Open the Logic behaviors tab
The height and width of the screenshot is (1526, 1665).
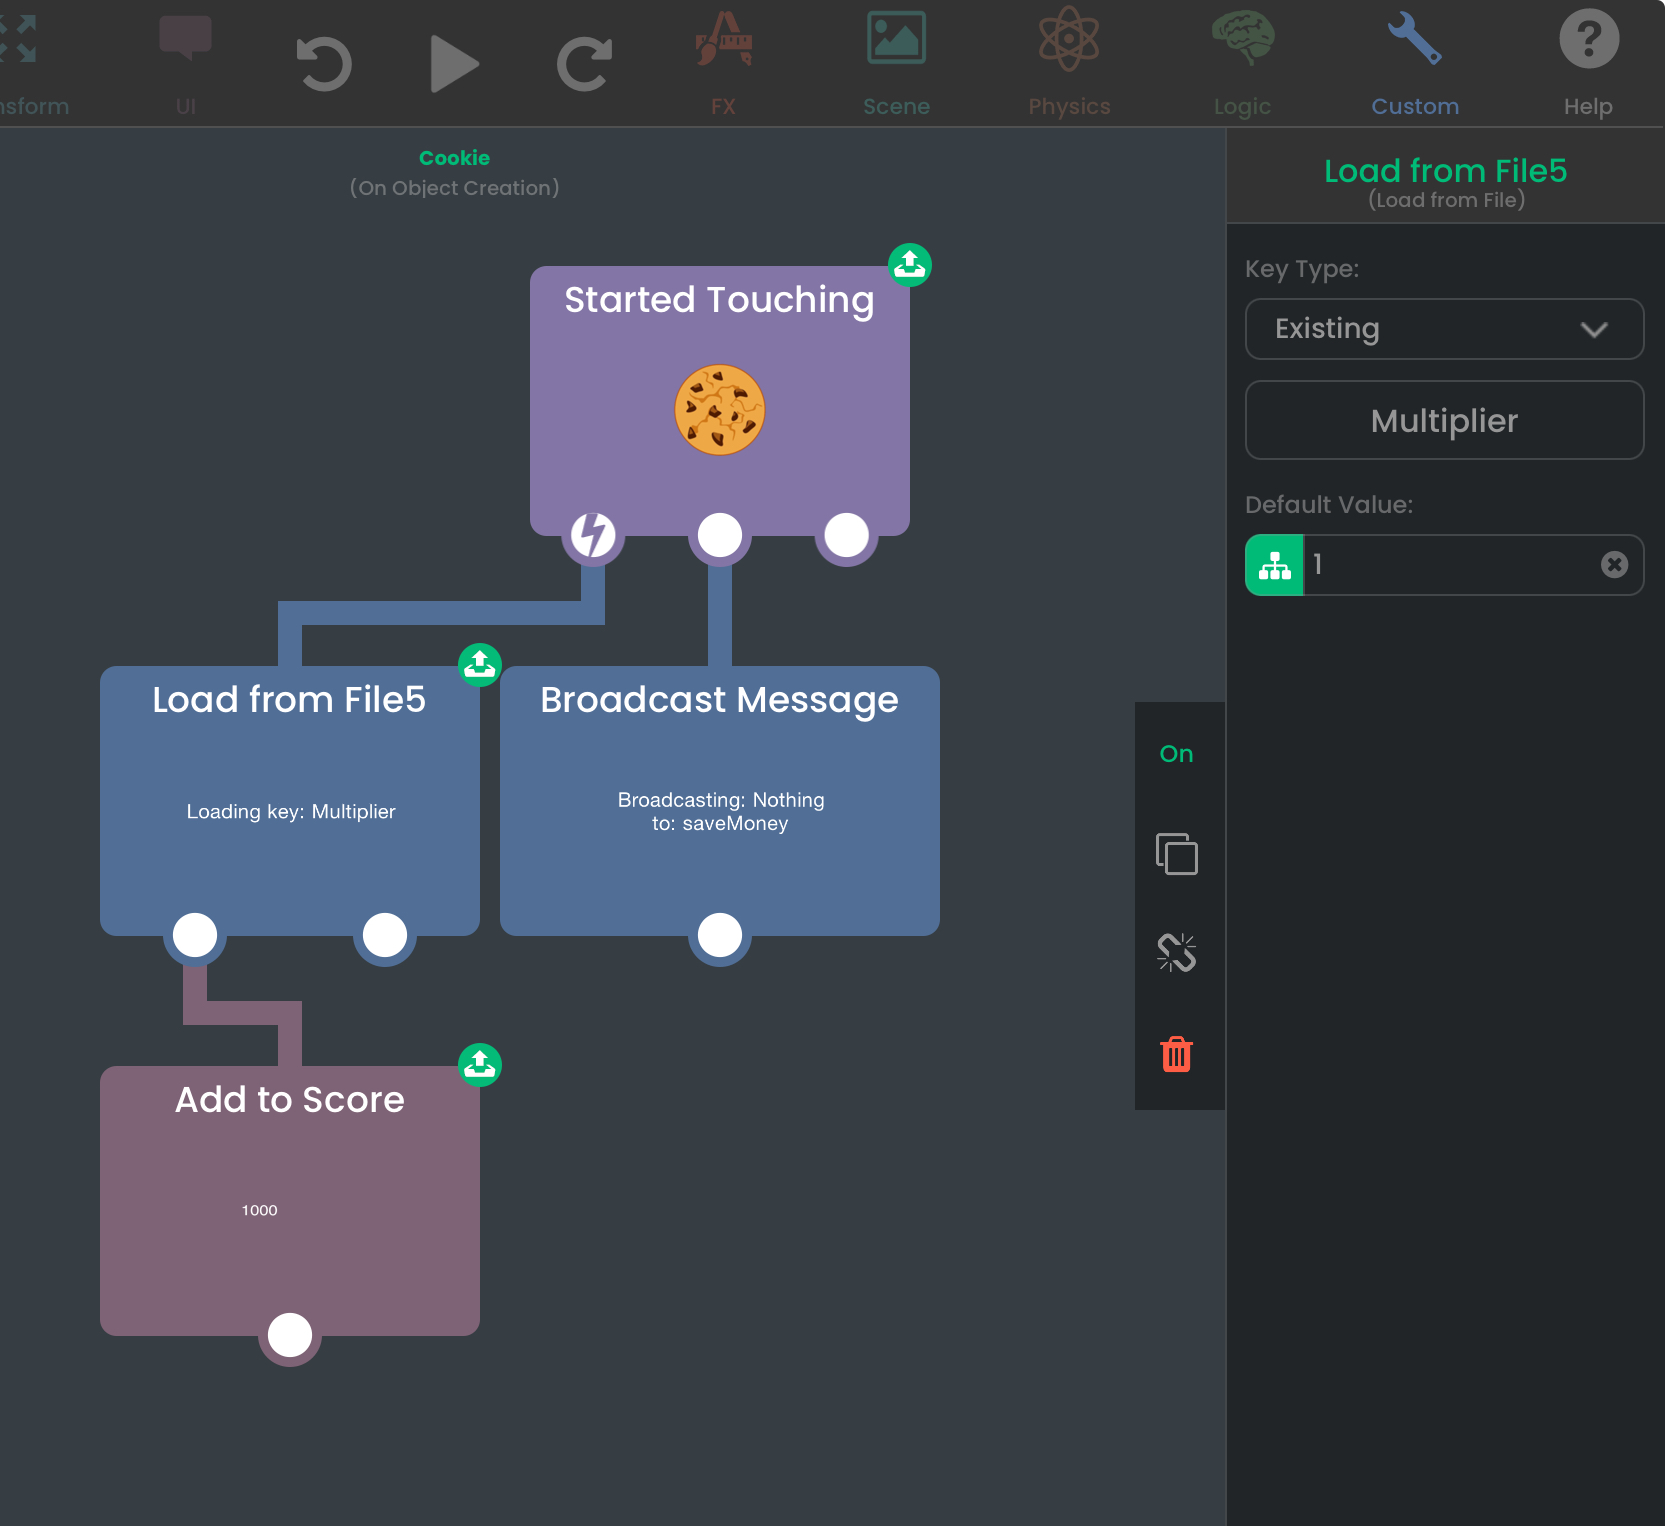[1242, 64]
